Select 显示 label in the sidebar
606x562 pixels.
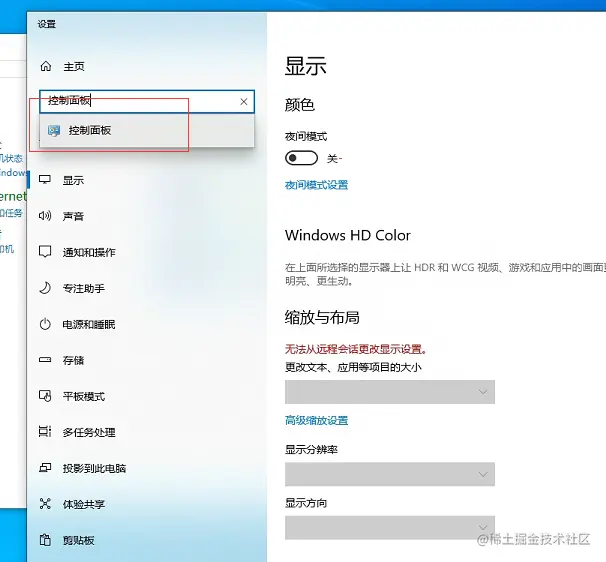click(x=73, y=181)
